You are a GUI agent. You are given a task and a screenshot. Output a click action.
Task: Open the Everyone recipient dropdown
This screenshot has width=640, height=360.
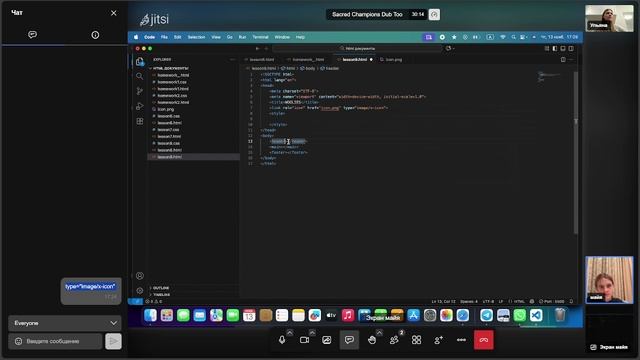pos(65,323)
